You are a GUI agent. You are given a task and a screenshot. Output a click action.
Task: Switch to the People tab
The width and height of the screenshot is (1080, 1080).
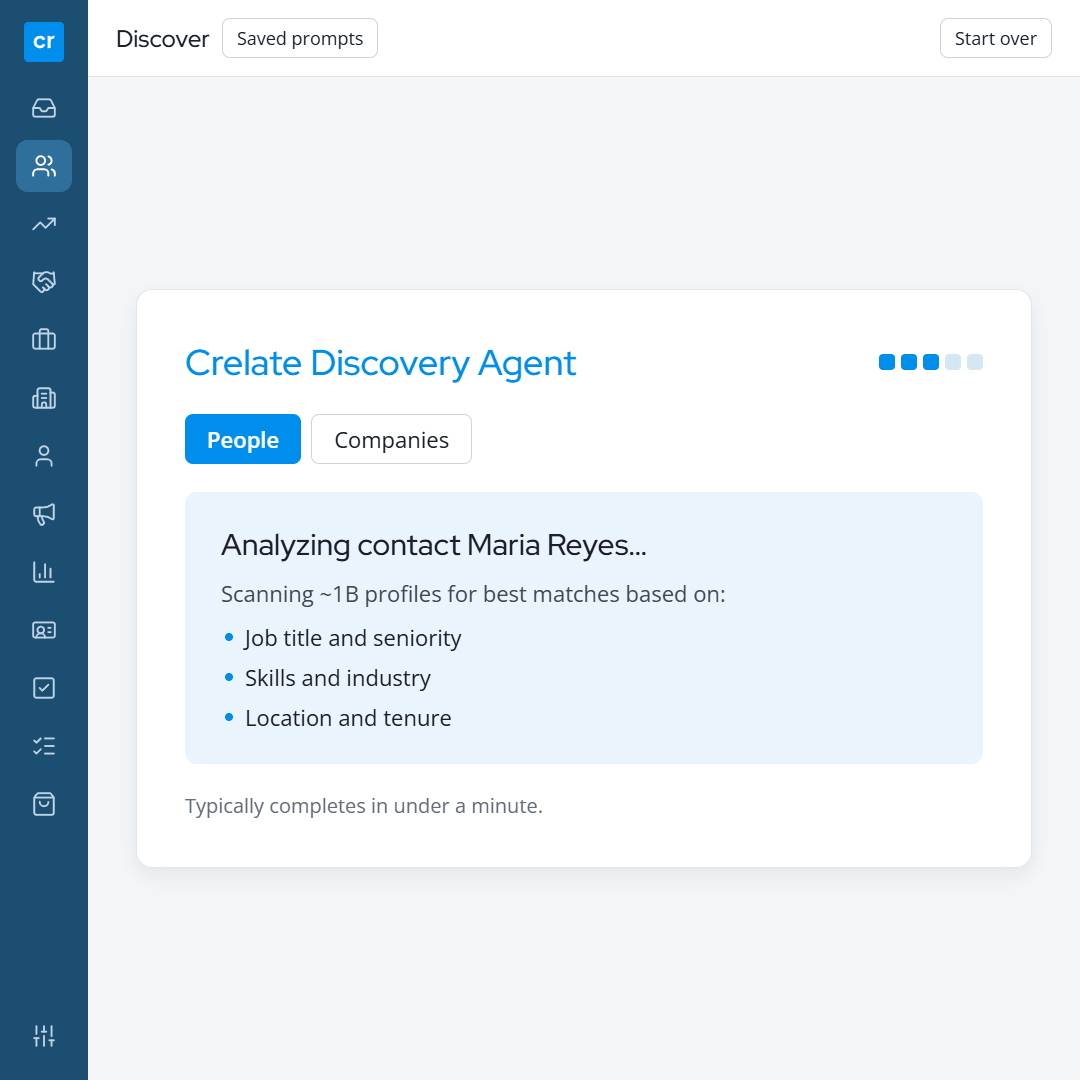tap(242, 439)
